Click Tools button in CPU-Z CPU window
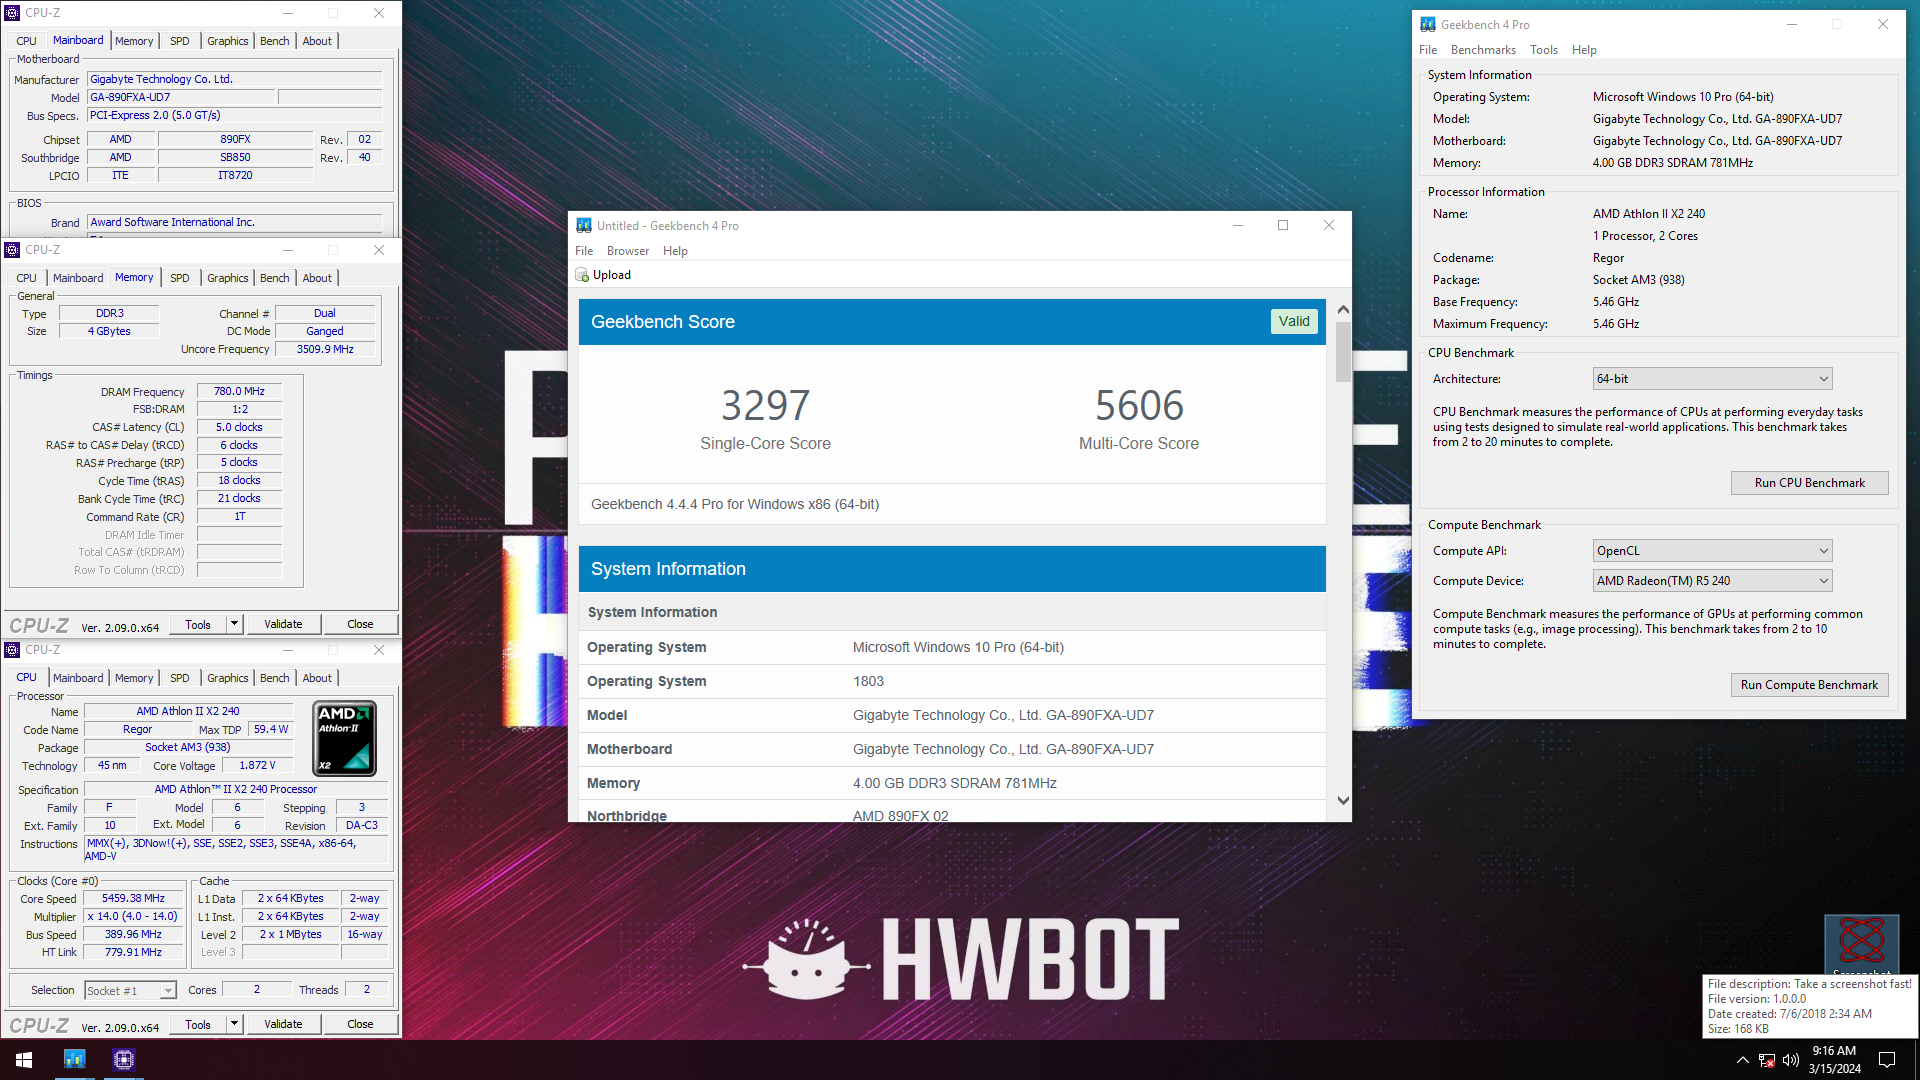1920x1080 pixels. point(198,1024)
